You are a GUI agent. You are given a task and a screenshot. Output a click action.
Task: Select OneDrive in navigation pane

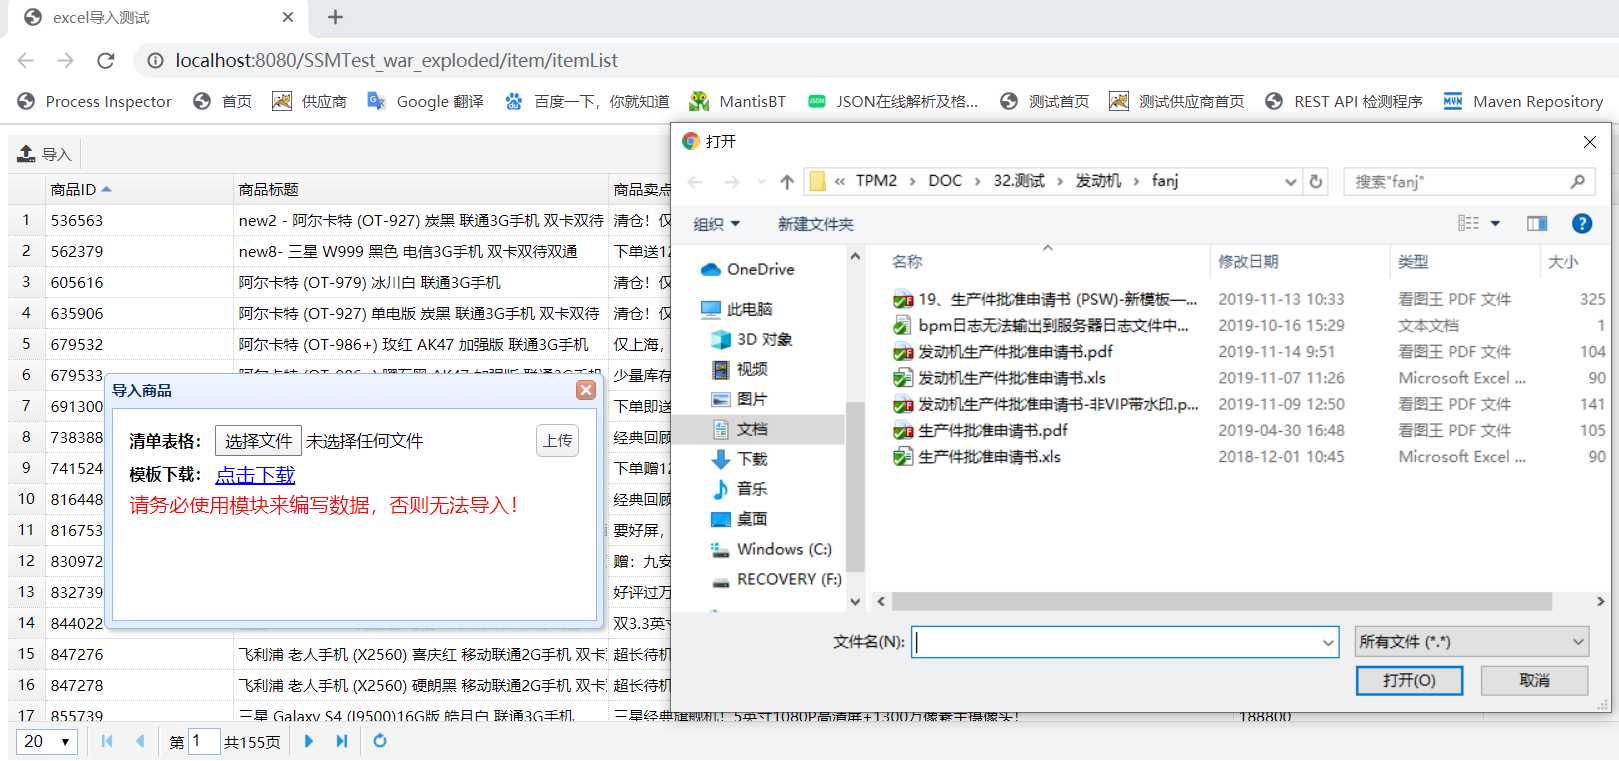[748, 269]
